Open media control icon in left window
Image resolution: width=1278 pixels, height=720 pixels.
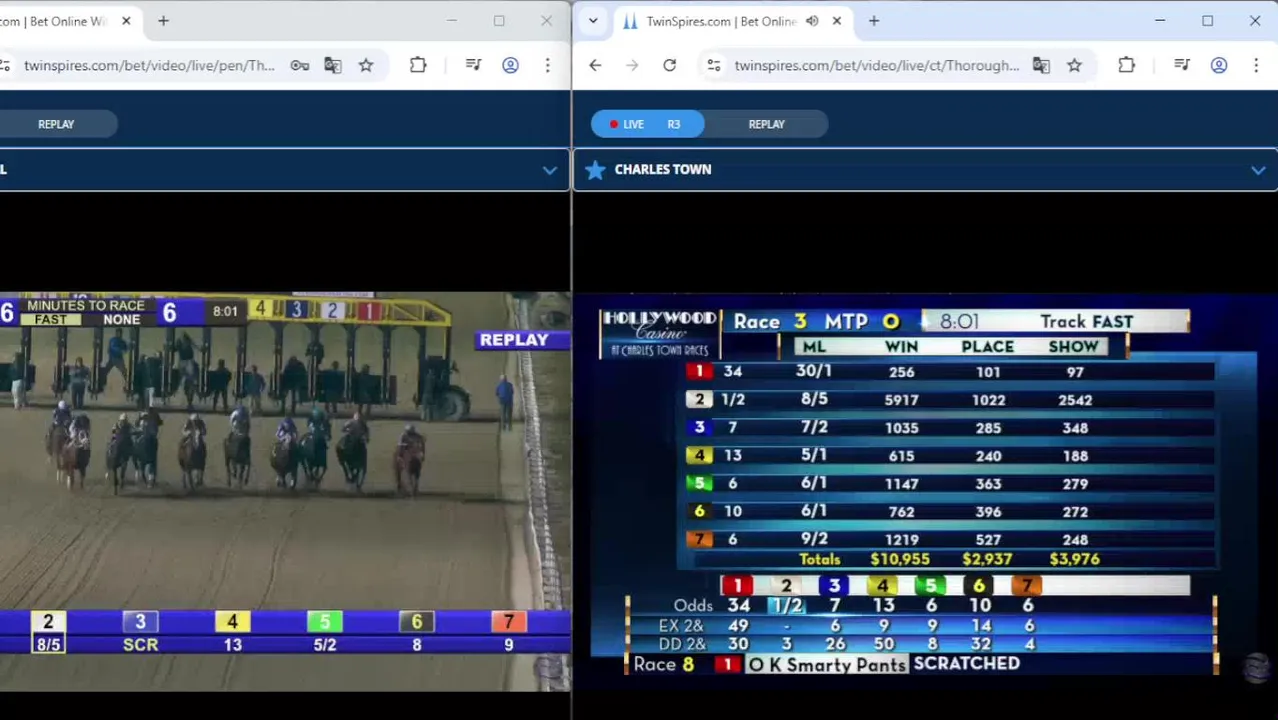[x=474, y=65]
